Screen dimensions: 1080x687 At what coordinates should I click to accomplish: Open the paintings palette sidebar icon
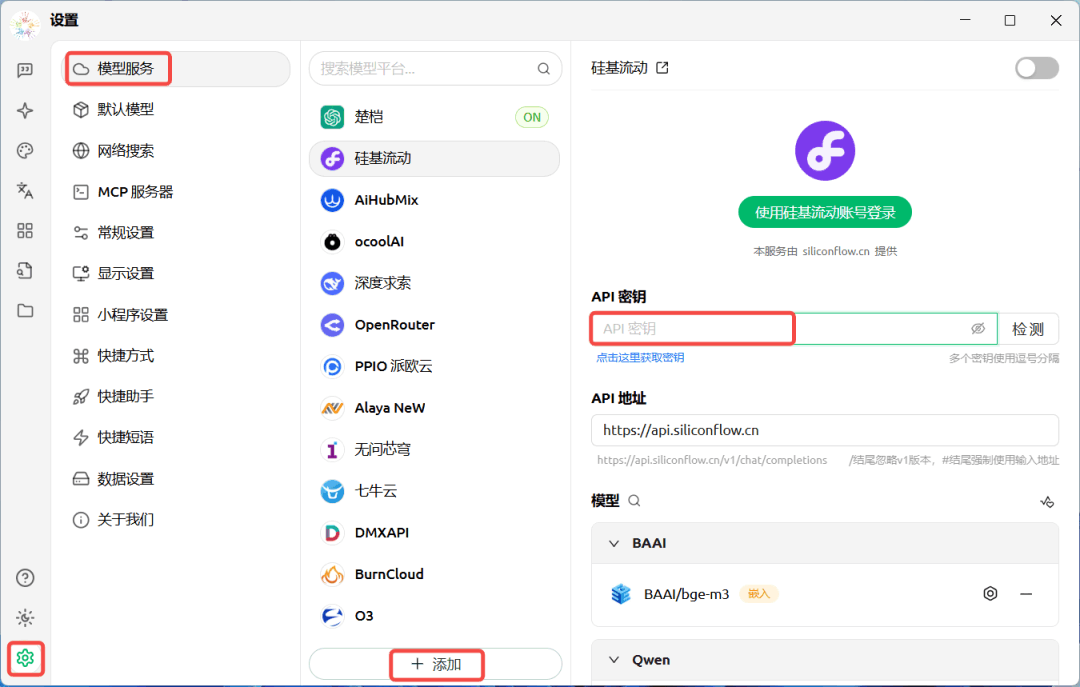coord(25,150)
